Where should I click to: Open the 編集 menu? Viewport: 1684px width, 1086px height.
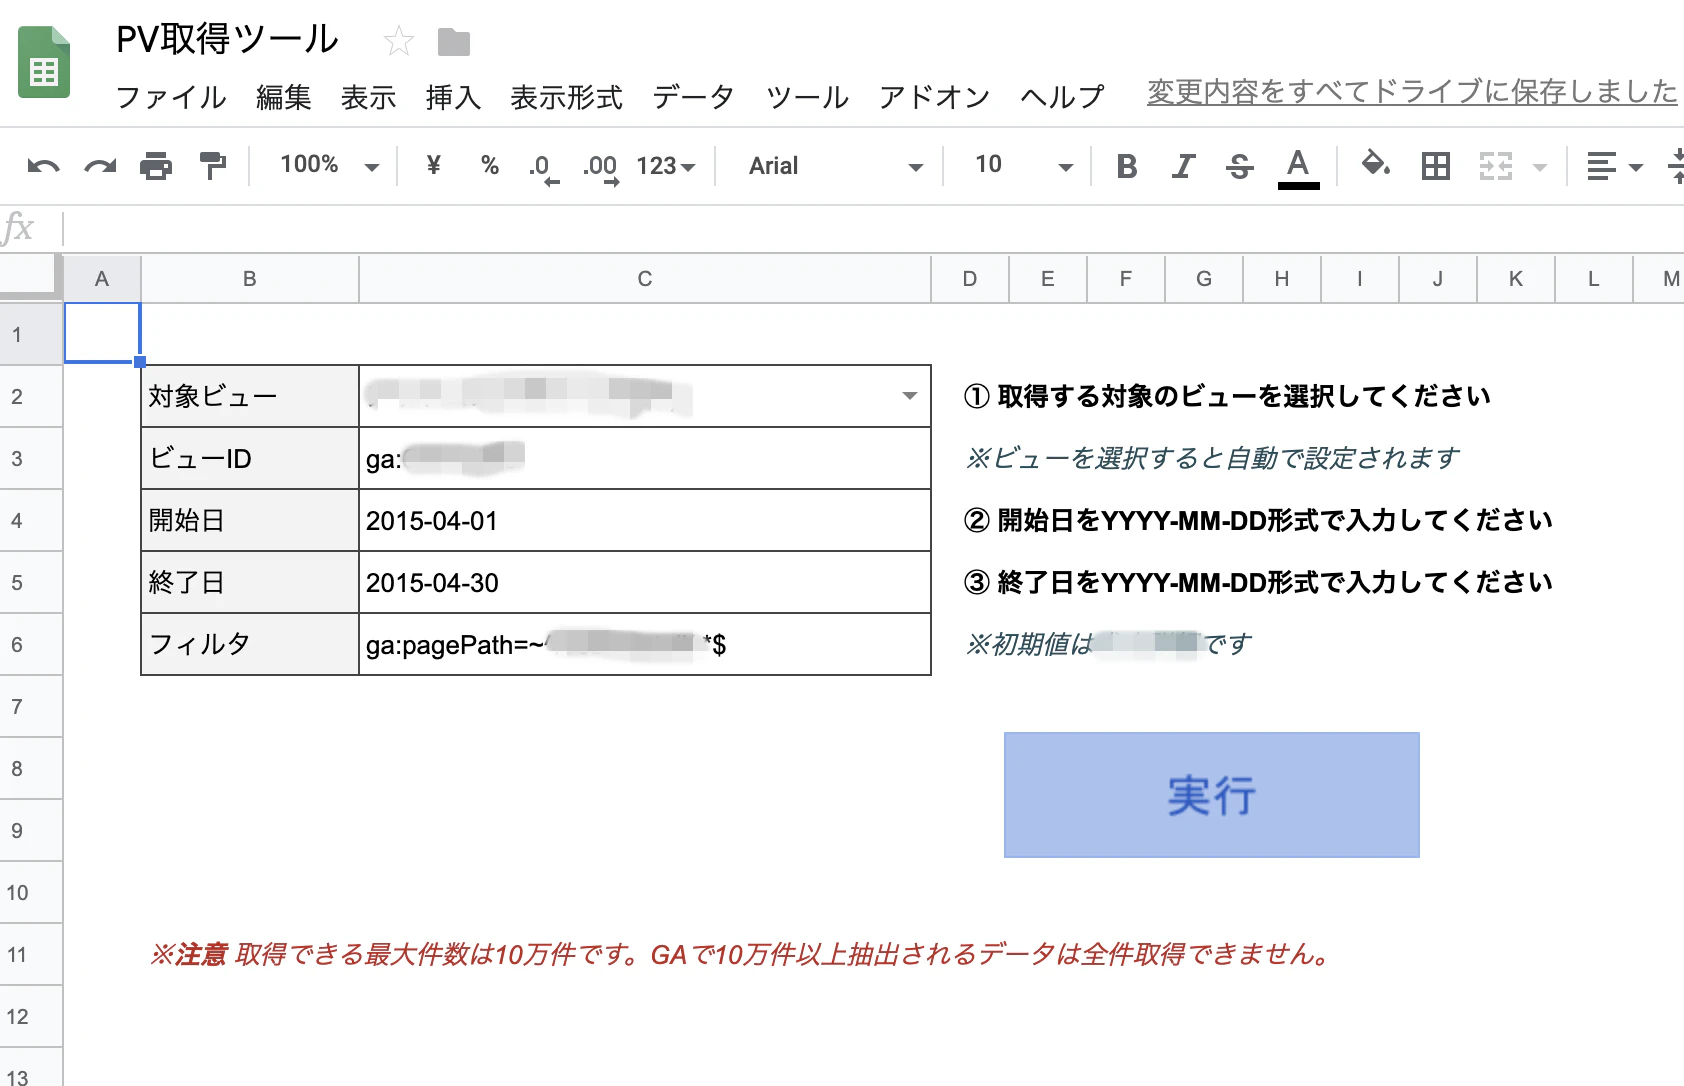click(284, 97)
